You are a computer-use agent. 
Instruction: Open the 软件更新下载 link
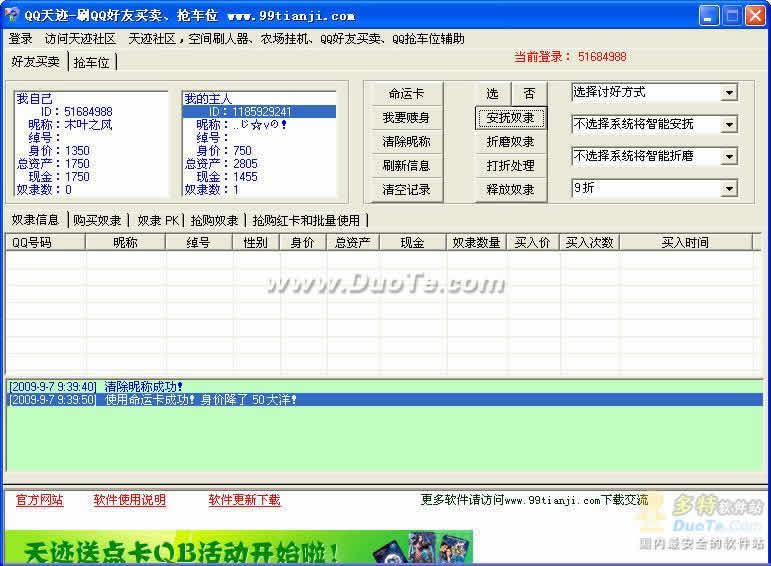point(244,500)
